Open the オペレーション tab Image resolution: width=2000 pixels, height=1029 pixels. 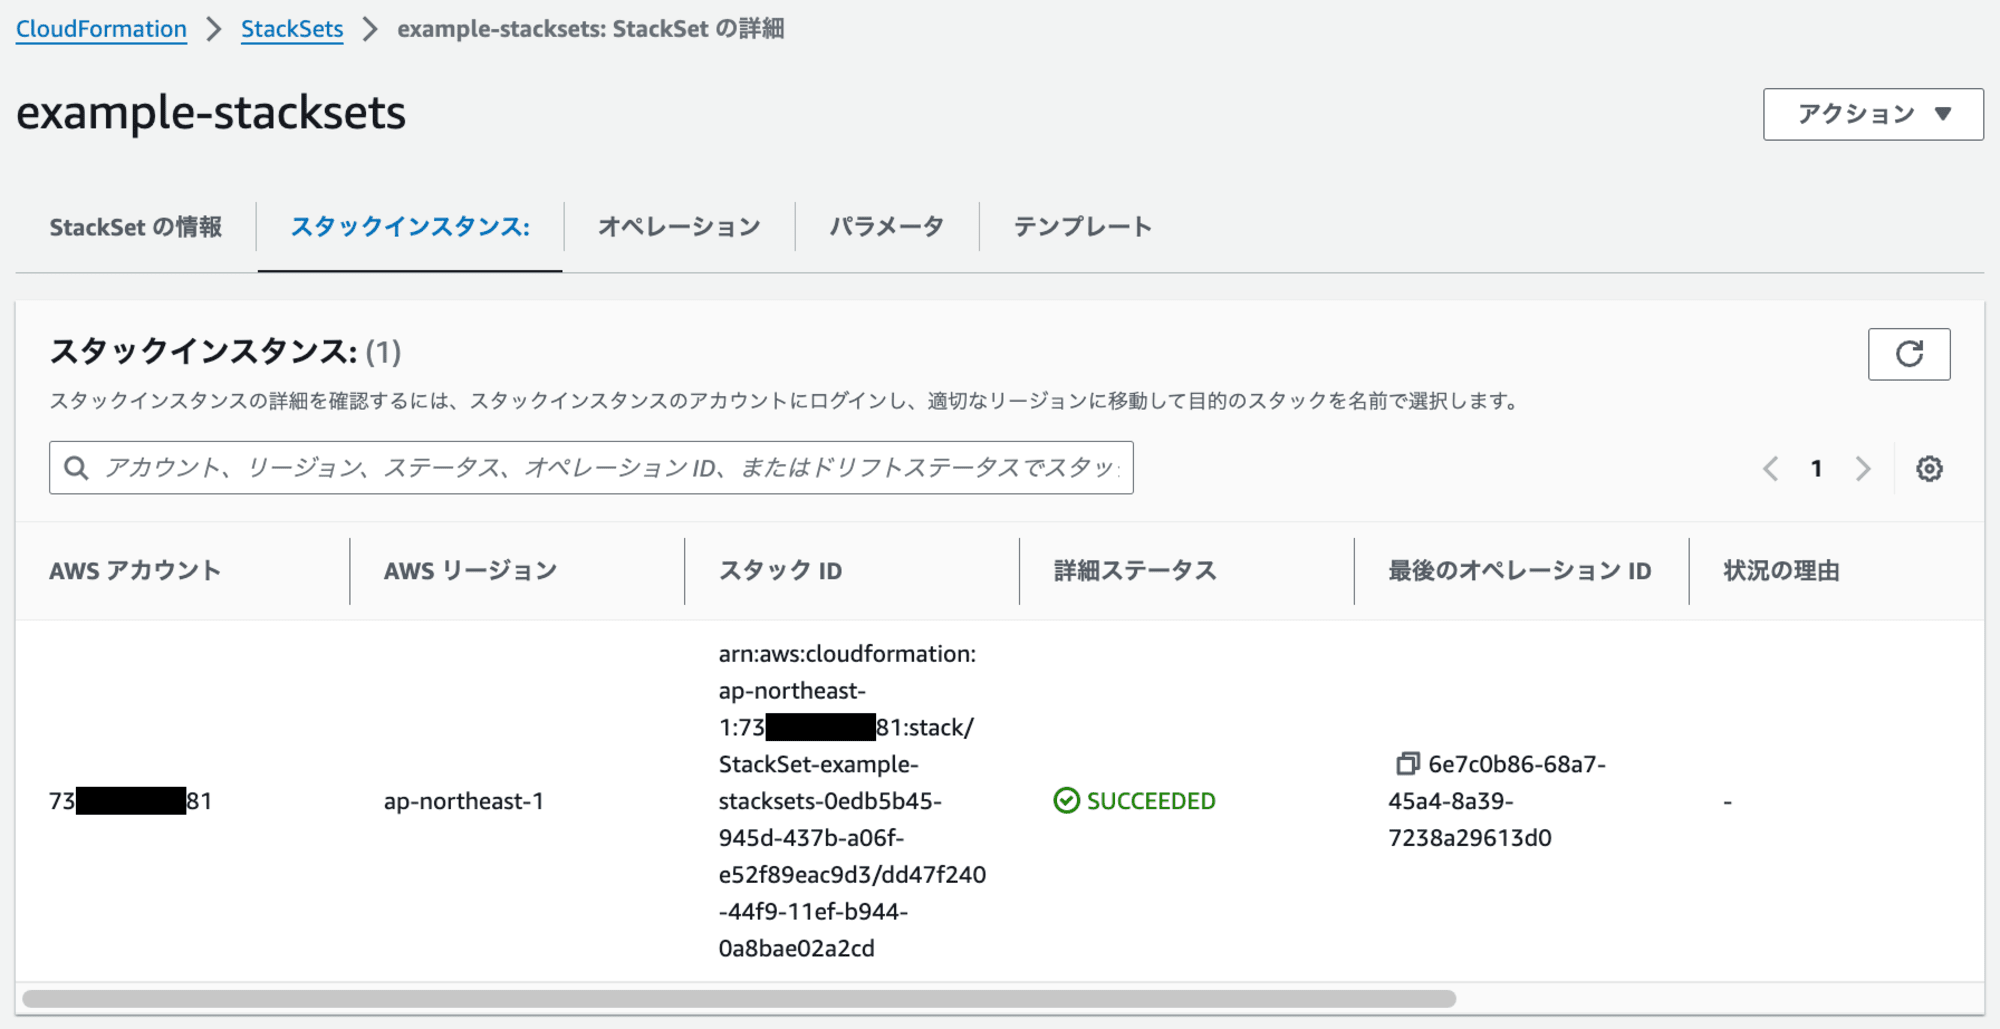[x=679, y=227]
